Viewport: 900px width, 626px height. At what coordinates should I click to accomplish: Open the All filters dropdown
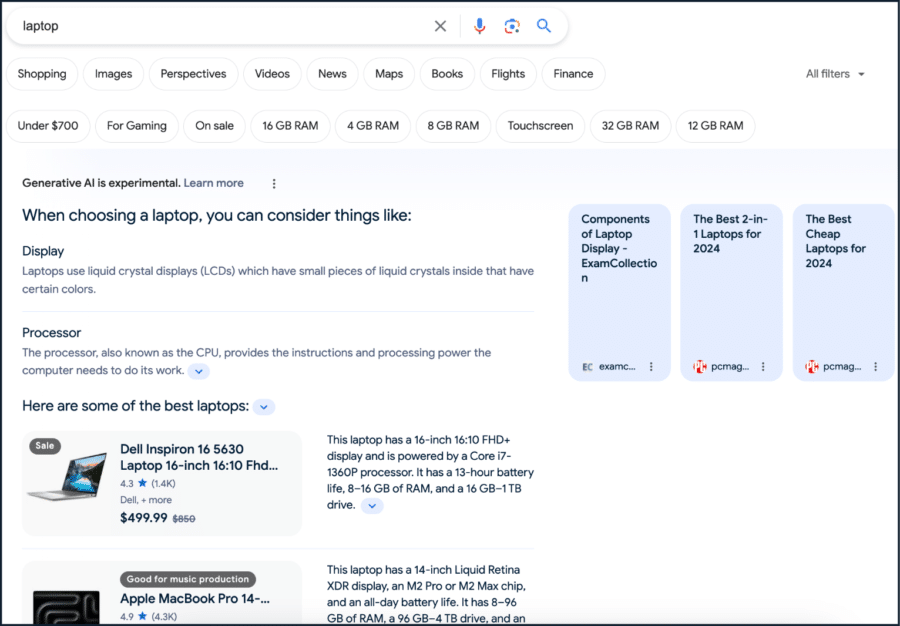tap(835, 74)
